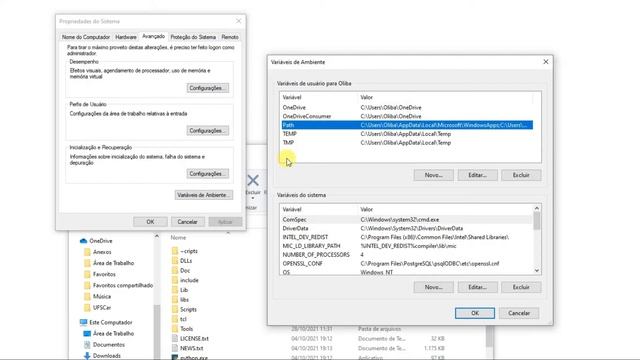Click Editar under system variables

478,287
